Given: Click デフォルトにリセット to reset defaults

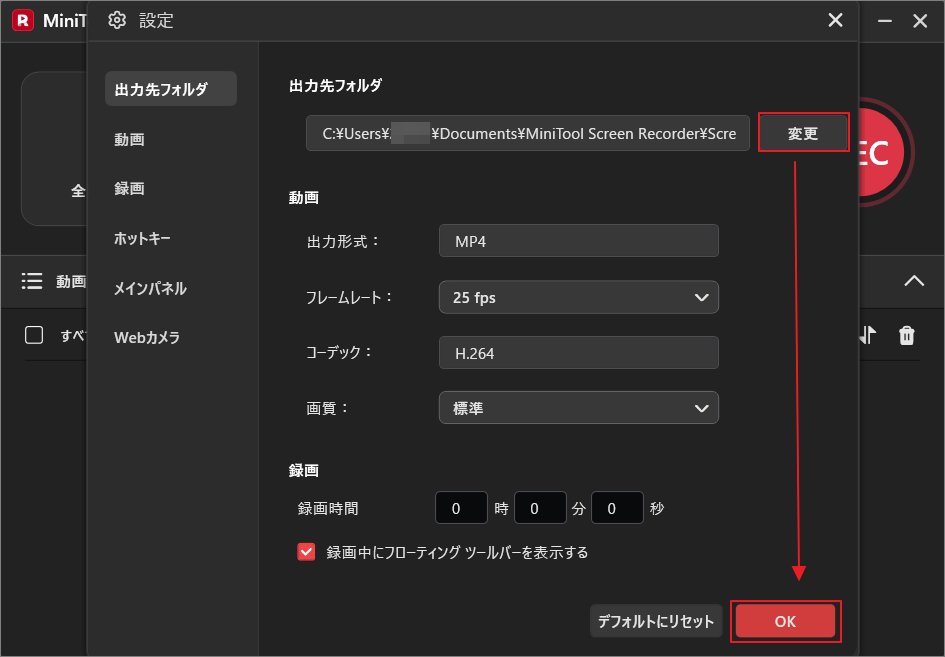Looking at the screenshot, I should [x=656, y=620].
